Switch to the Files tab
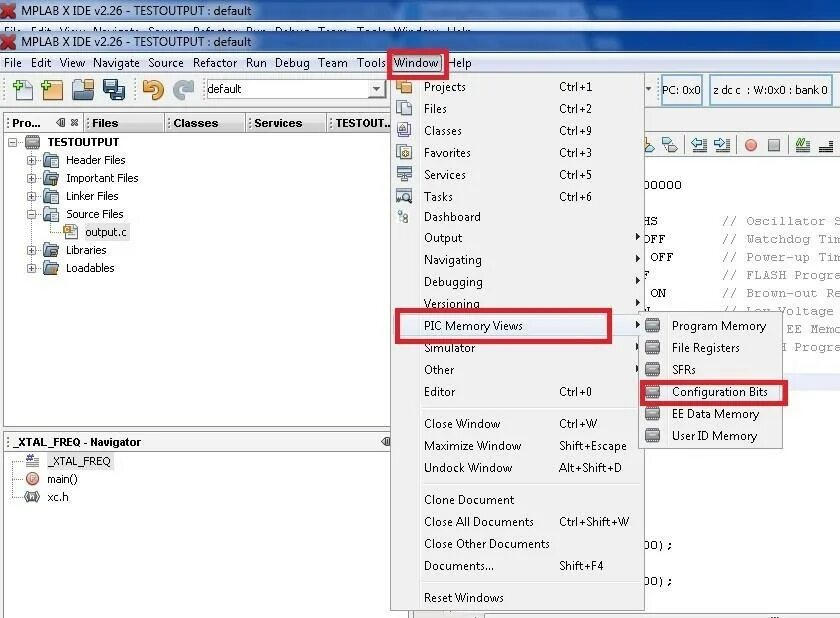 105,123
